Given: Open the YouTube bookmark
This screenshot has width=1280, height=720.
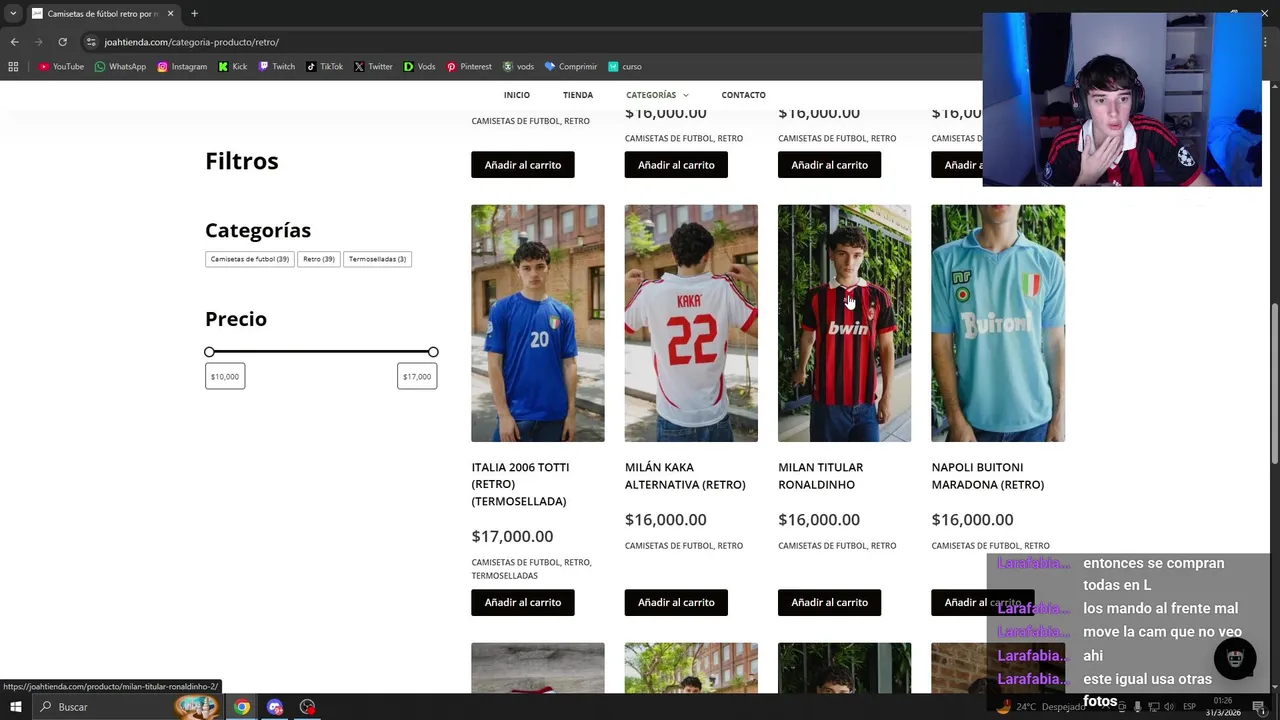Looking at the screenshot, I should [61, 67].
